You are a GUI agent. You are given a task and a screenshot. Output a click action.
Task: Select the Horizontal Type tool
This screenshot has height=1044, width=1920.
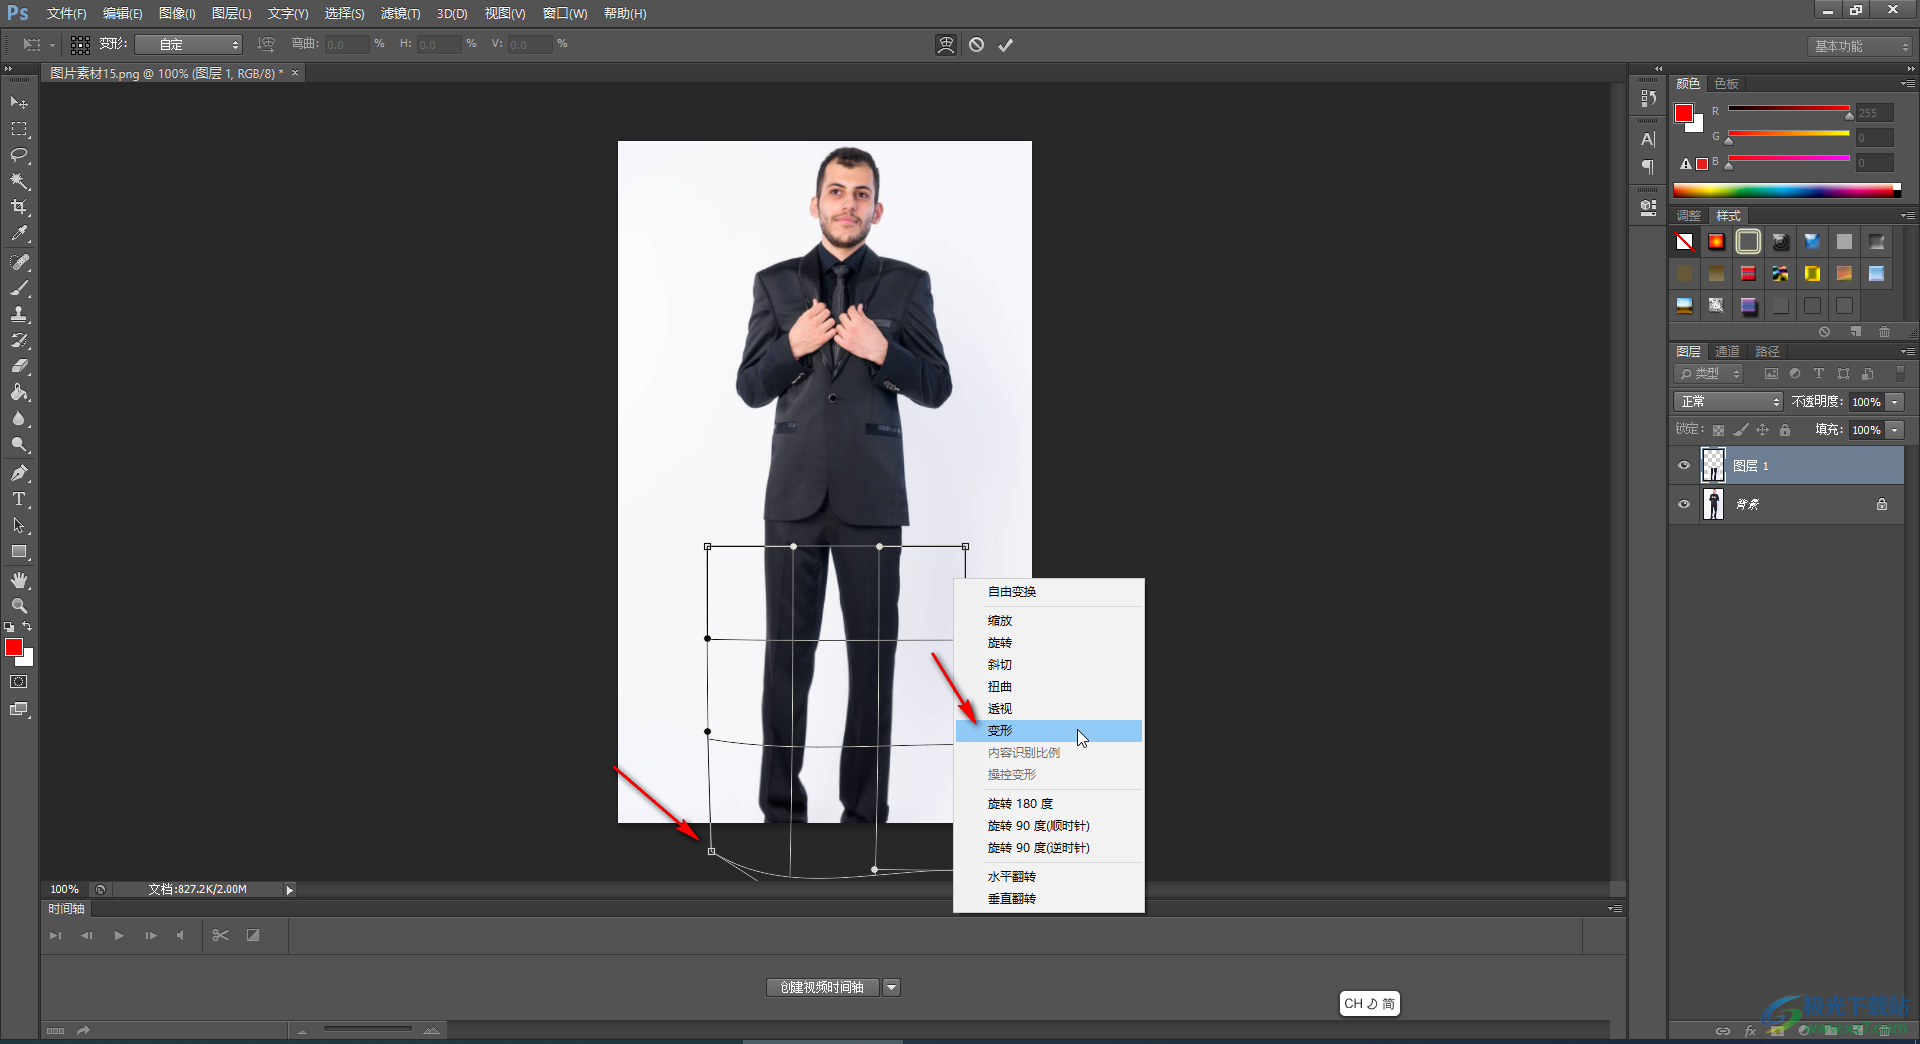pos(19,499)
